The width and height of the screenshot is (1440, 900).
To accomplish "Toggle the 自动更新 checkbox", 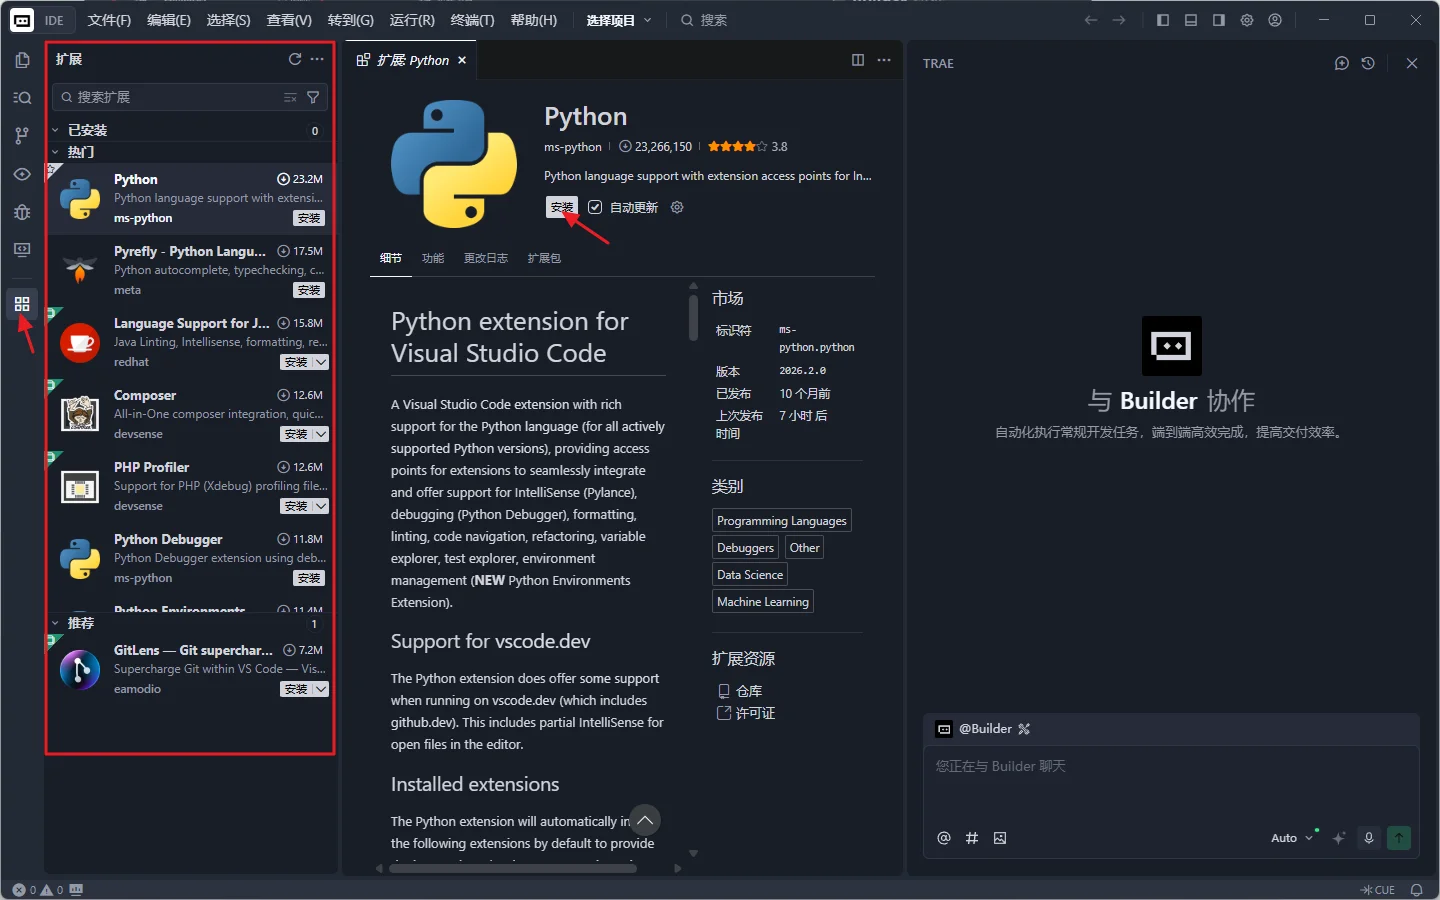I will [595, 207].
